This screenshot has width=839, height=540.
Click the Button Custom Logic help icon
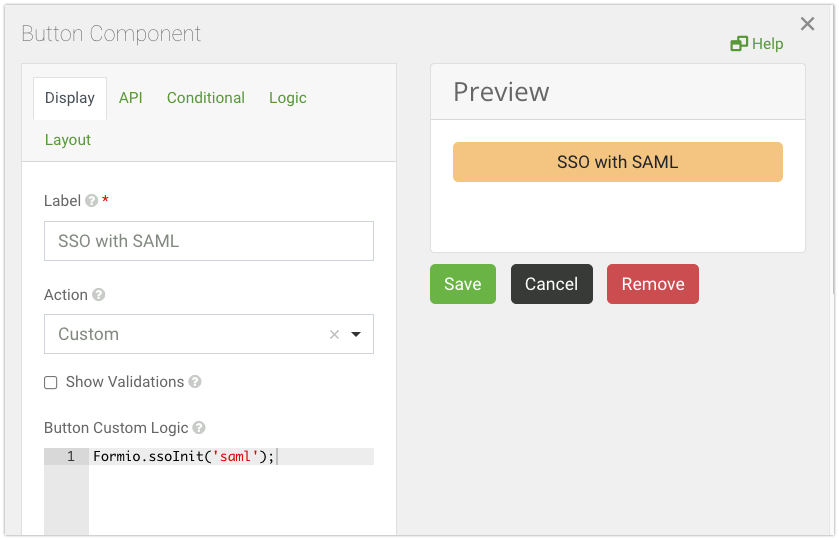(x=199, y=428)
